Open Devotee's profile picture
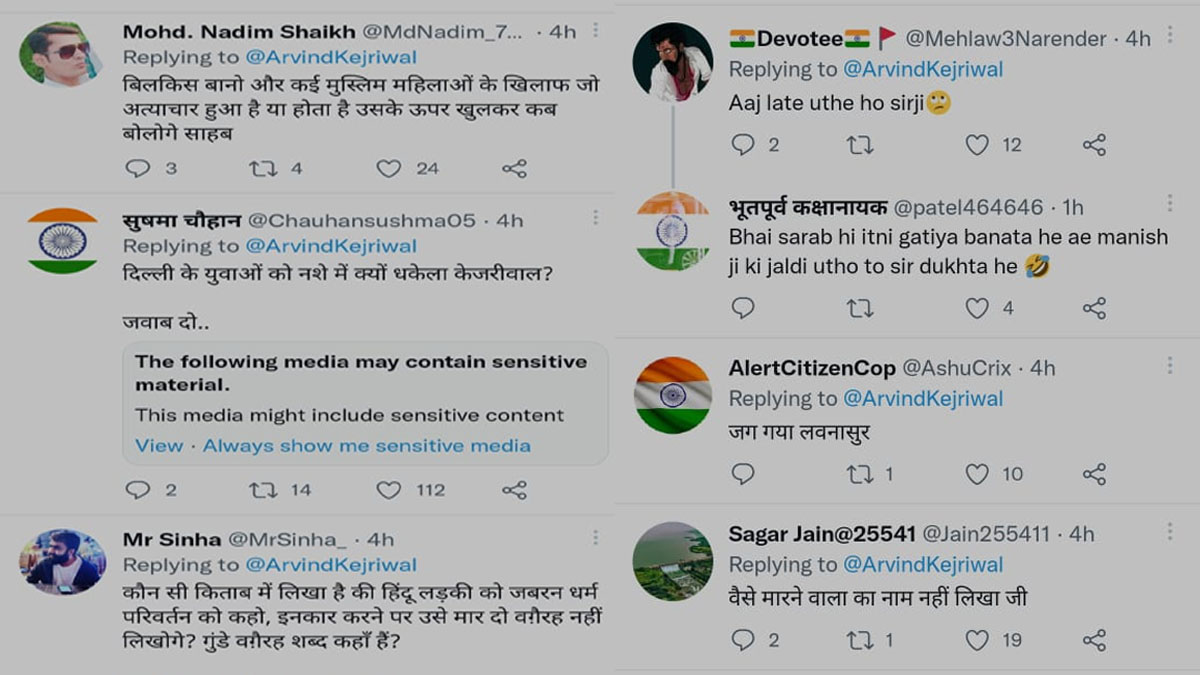 (x=672, y=62)
